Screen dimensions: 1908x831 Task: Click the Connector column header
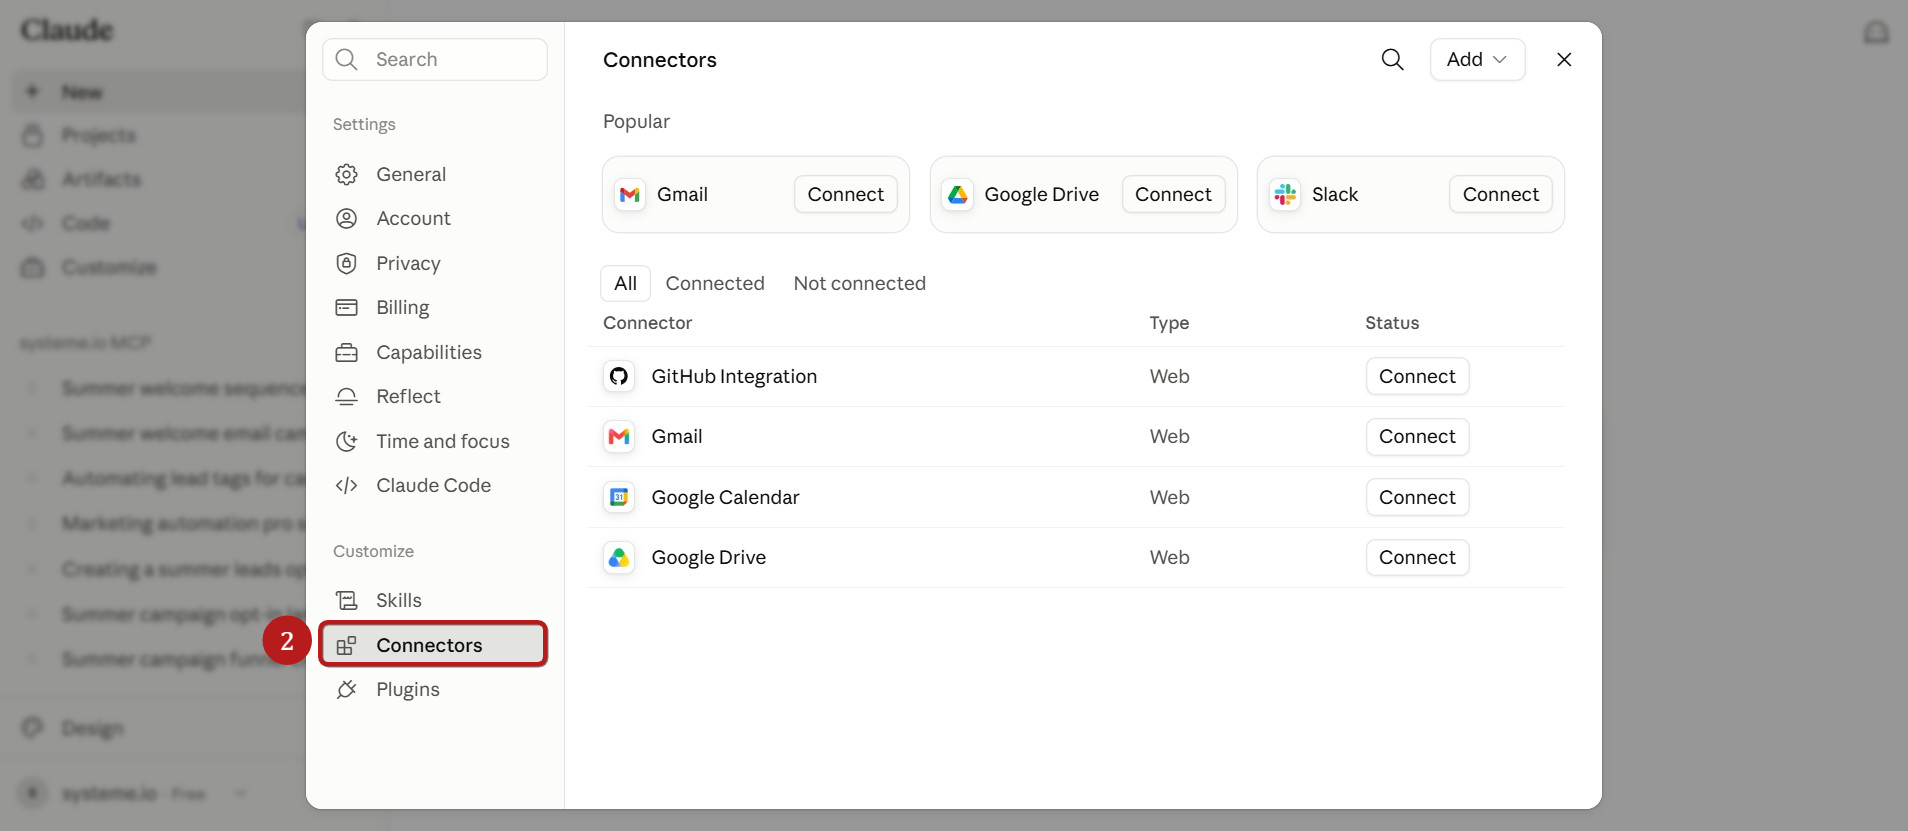(648, 323)
